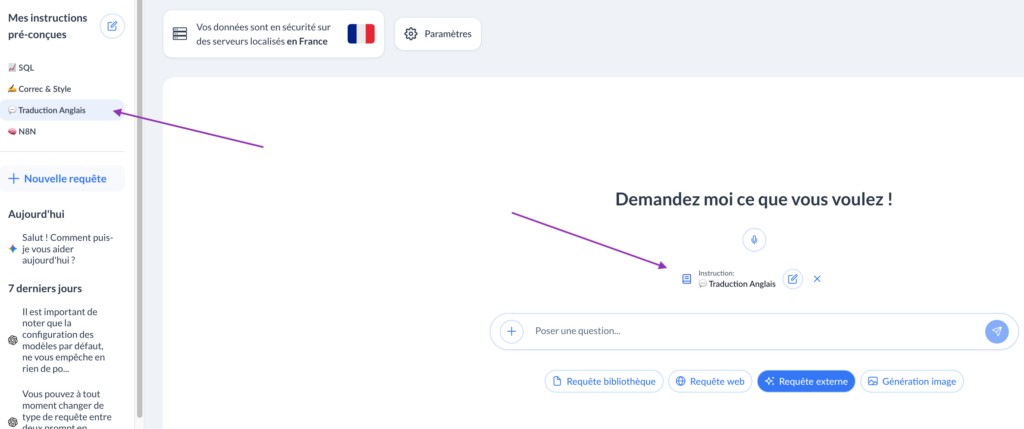
Task: Select the N8N pre-made instruction
Action: click(x=26, y=131)
